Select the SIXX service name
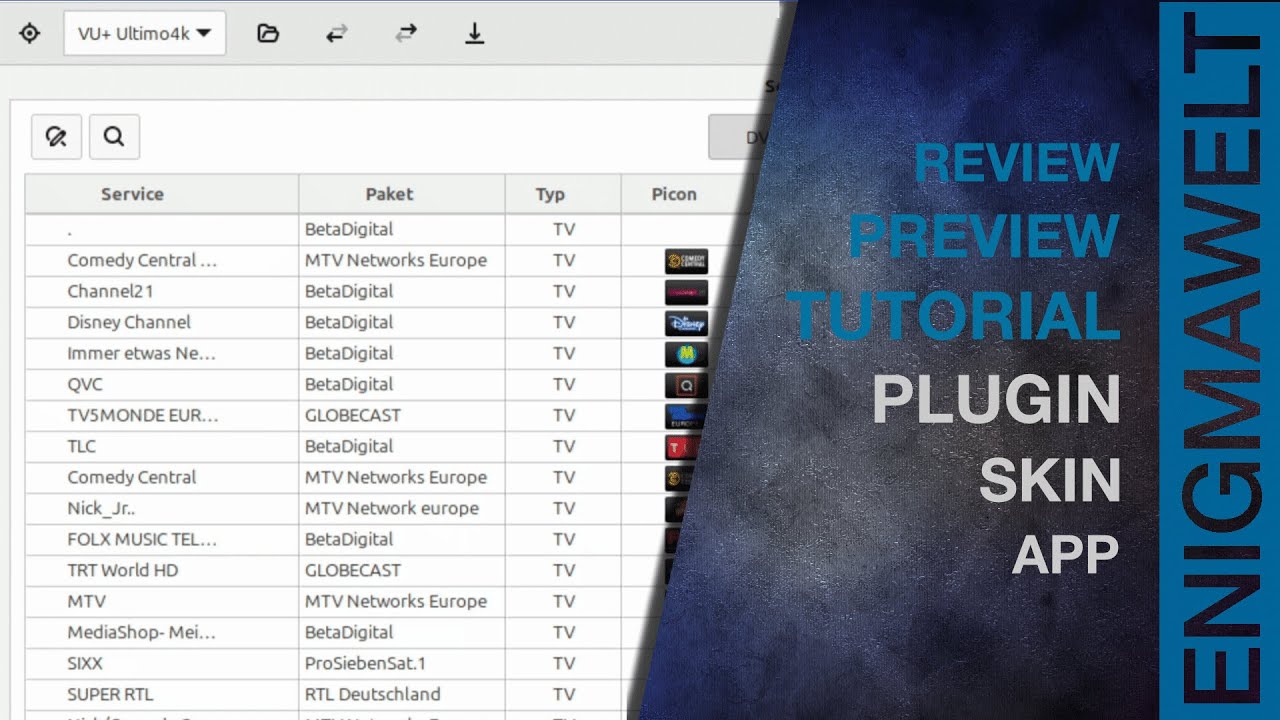The width and height of the screenshot is (1280, 720). (x=85, y=663)
